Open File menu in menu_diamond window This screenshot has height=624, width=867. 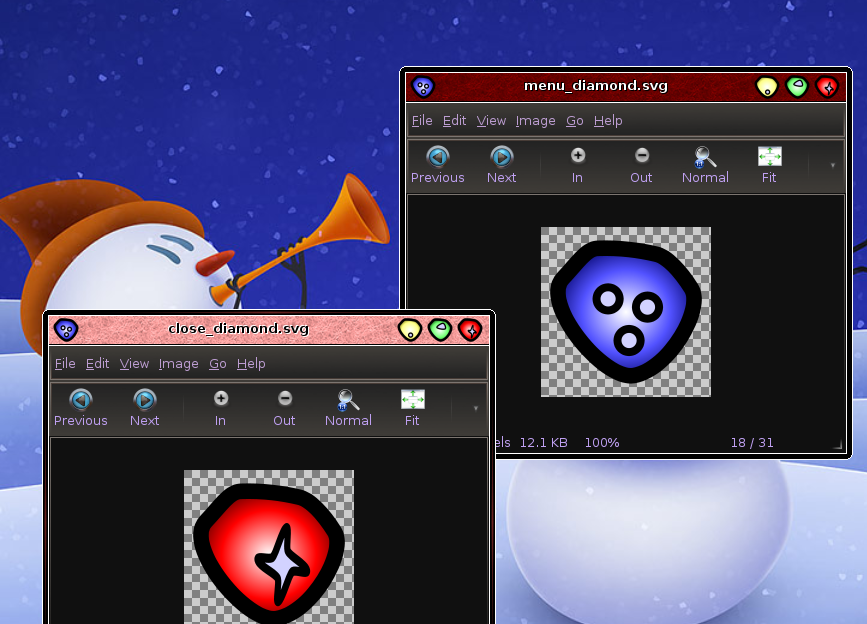(x=422, y=120)
